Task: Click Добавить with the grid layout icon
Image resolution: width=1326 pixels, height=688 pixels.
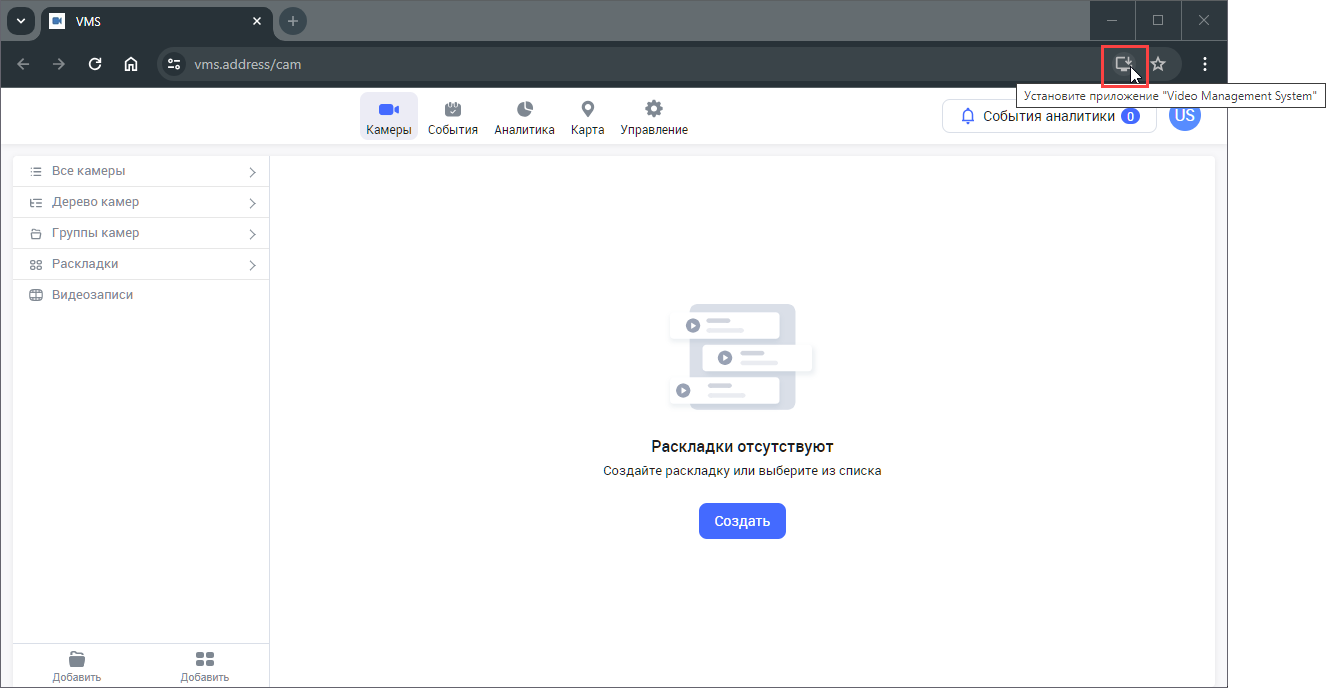Action: 205,666
